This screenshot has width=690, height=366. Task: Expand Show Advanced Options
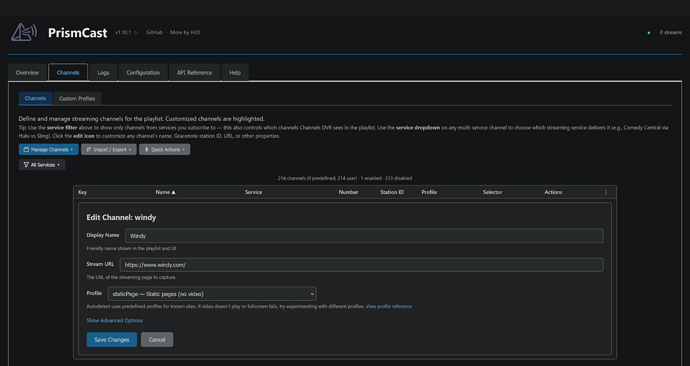pyautogui.click(x=114, y=321)
